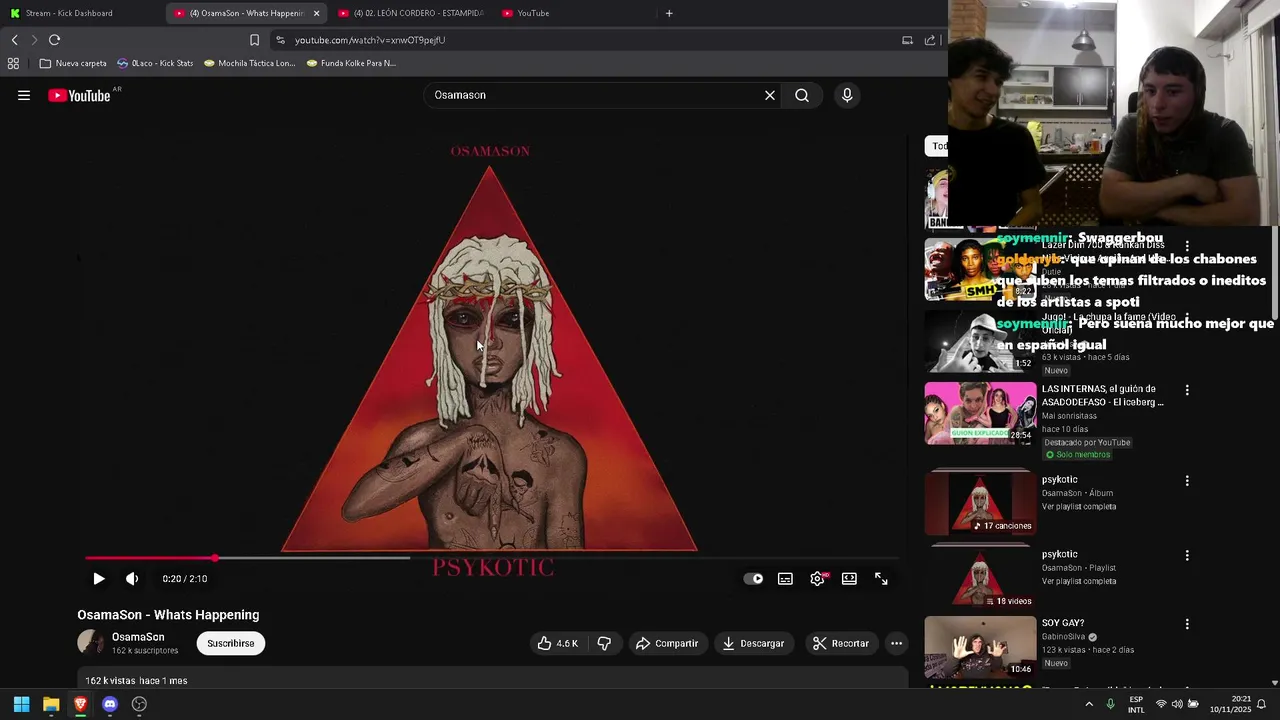Focus the youtube.com address bar
The width and height of the screenshot is (1280, 720).
pos(580,40)
